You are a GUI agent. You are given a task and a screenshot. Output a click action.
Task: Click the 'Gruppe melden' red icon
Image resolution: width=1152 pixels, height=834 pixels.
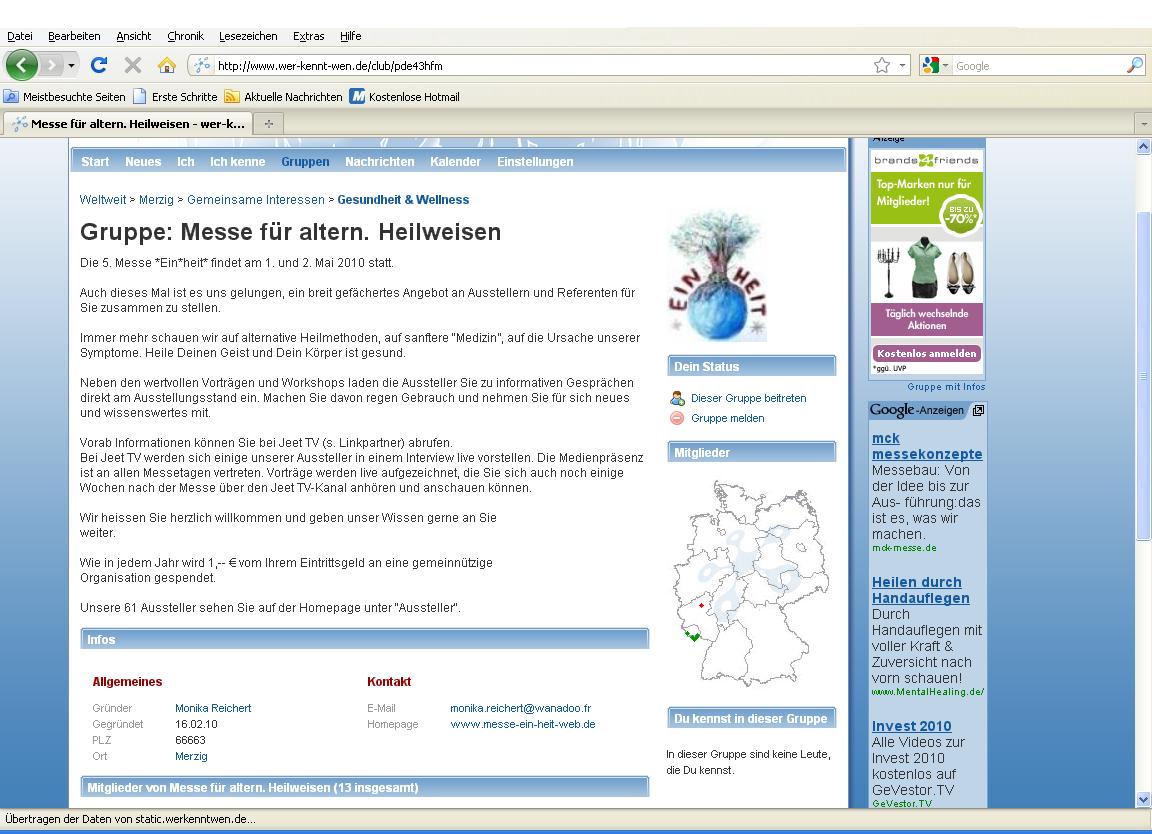[678, 418]
